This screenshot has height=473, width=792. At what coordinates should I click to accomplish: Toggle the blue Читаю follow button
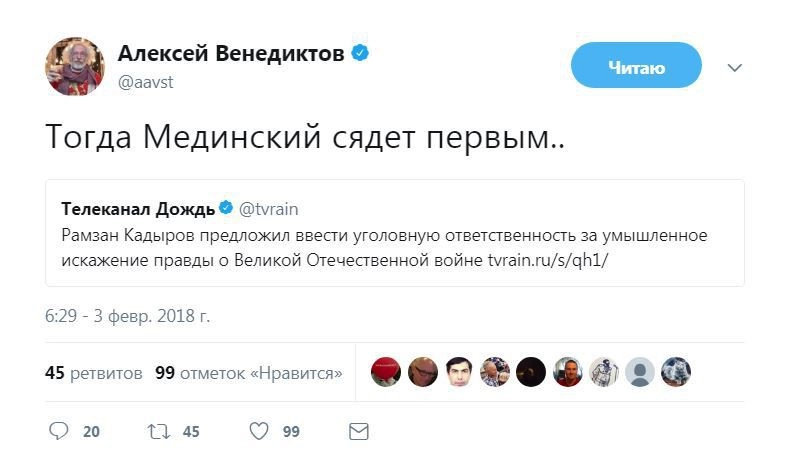[636, 67]
